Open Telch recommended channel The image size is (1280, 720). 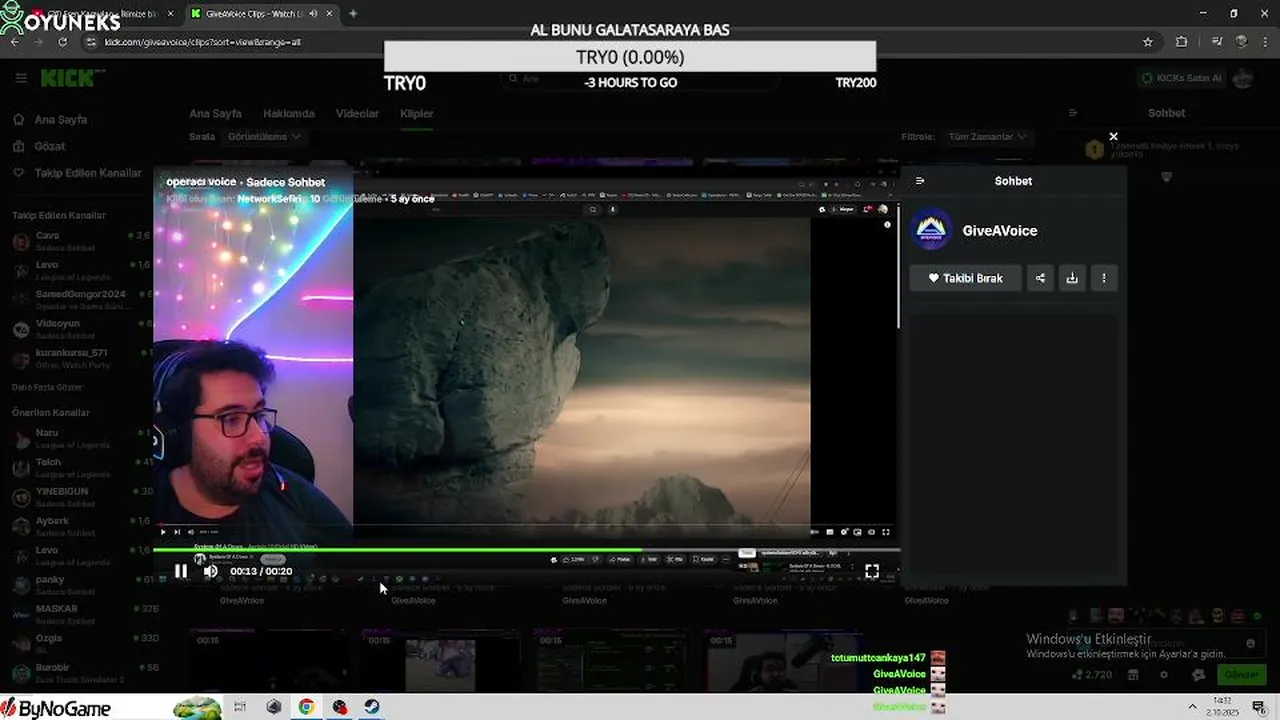click(x=80, y=467)
